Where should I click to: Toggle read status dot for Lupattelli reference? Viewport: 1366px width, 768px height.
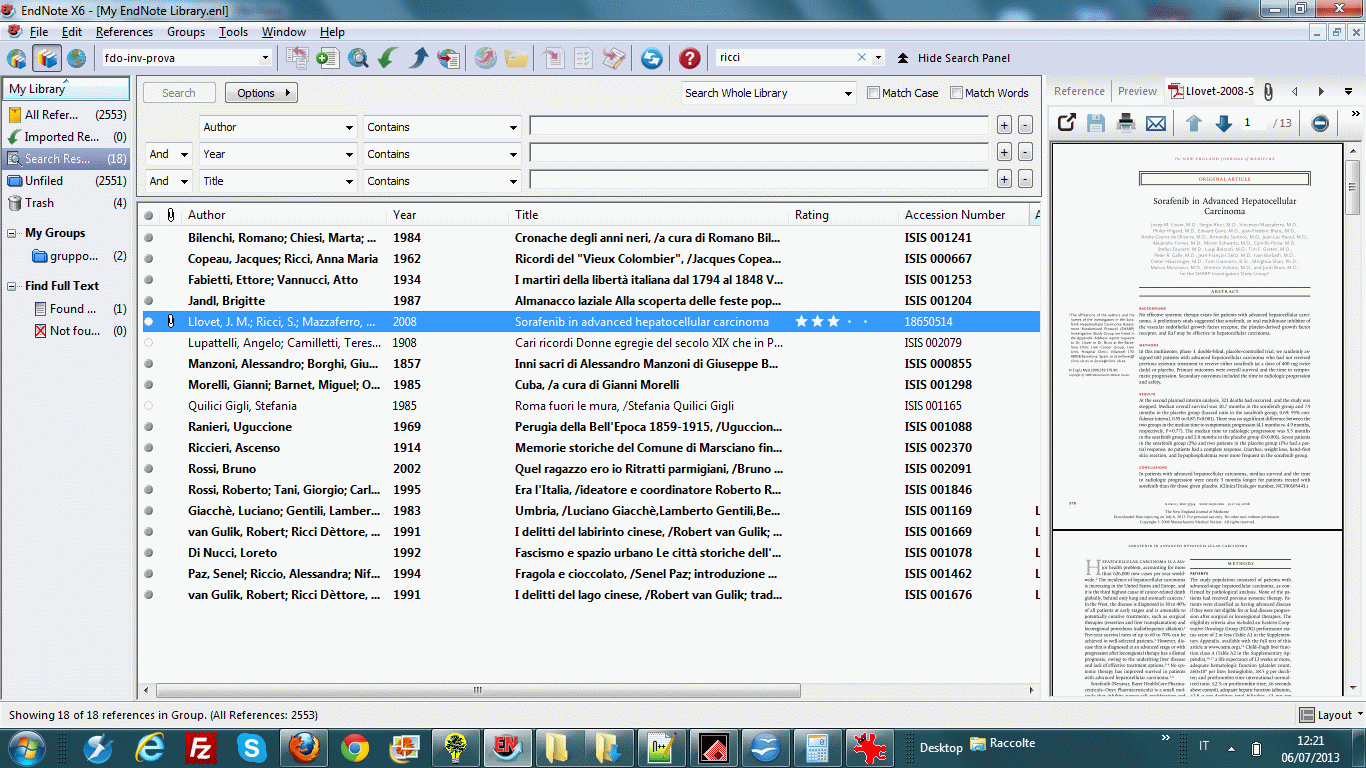point(149,343)
